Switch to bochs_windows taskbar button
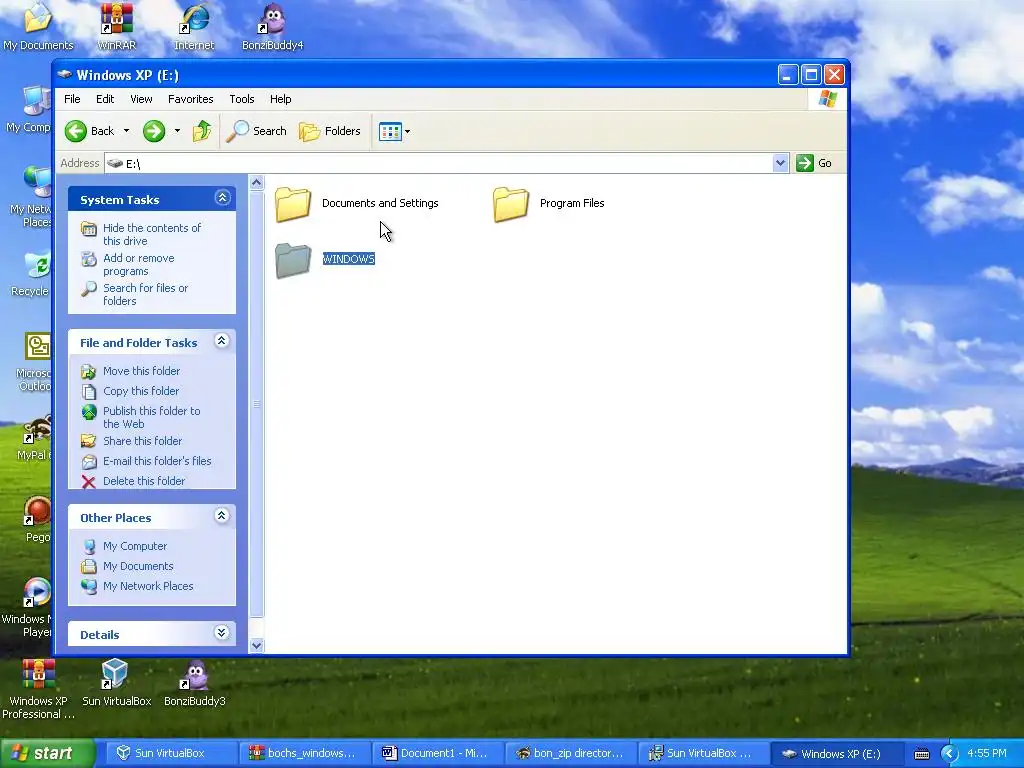 (305, 754)
